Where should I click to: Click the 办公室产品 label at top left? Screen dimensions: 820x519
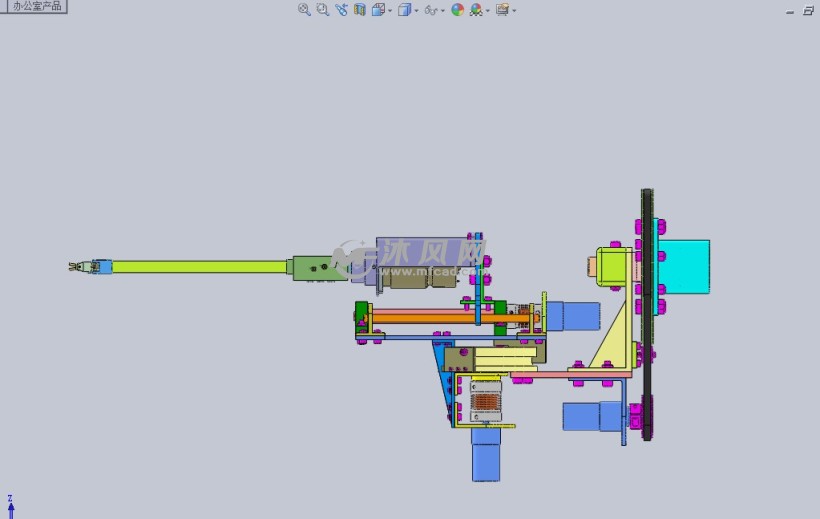(36, 6)
